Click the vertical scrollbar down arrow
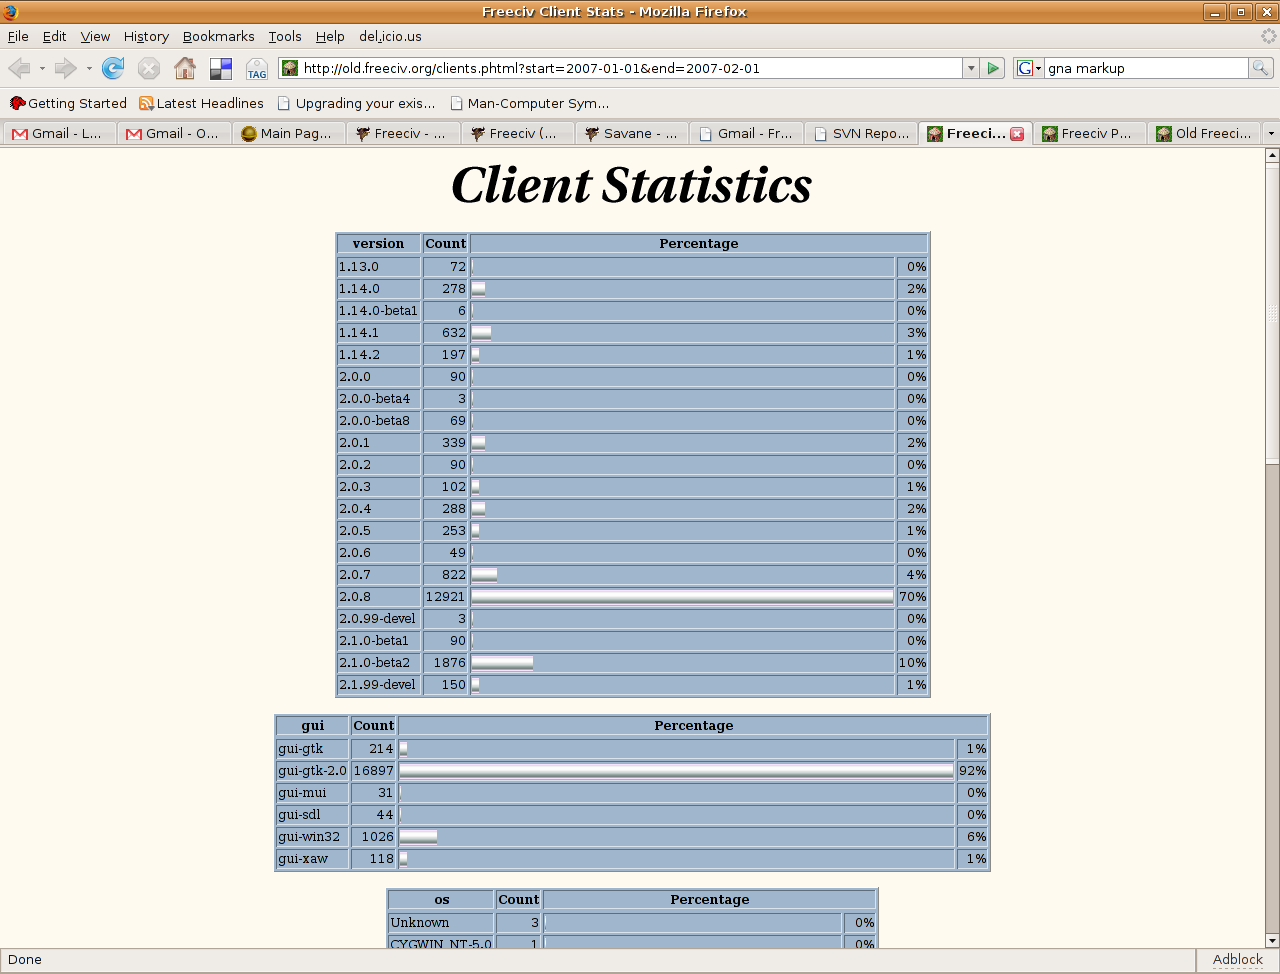The height and width of the screenshot is (974, 1280). coord(1272,940)
